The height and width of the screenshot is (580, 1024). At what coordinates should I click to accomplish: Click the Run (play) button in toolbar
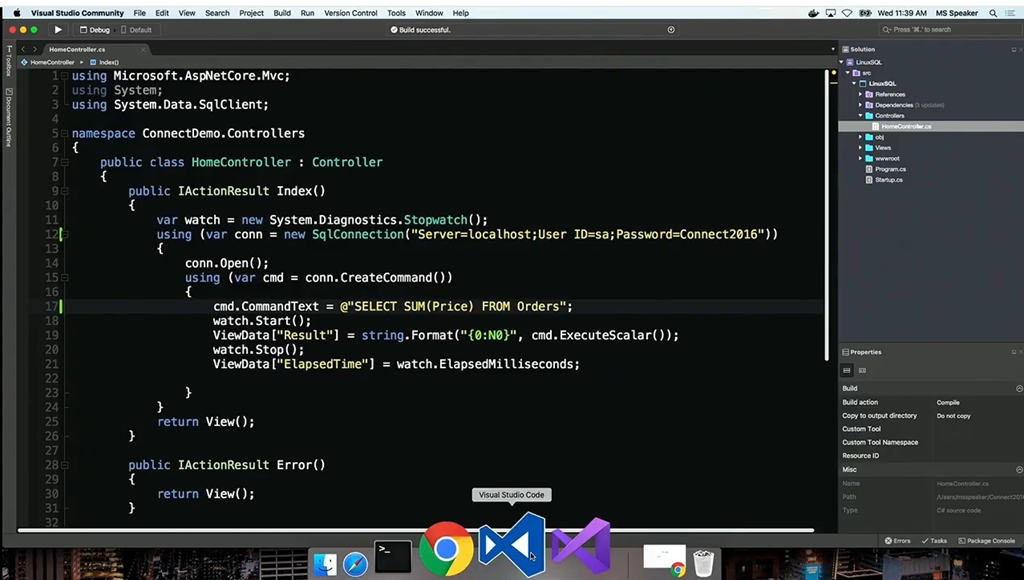(58, 30)
